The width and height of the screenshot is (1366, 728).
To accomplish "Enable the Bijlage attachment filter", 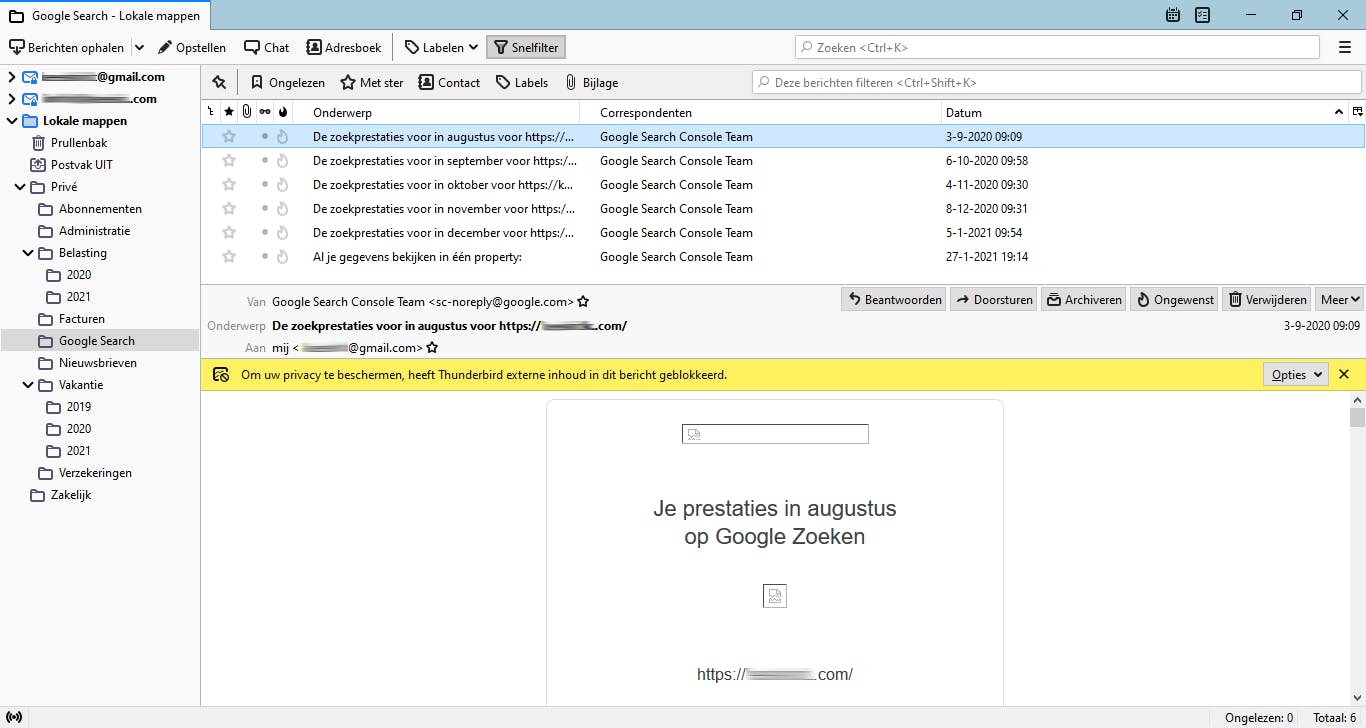I will click(x=591, y=82).
